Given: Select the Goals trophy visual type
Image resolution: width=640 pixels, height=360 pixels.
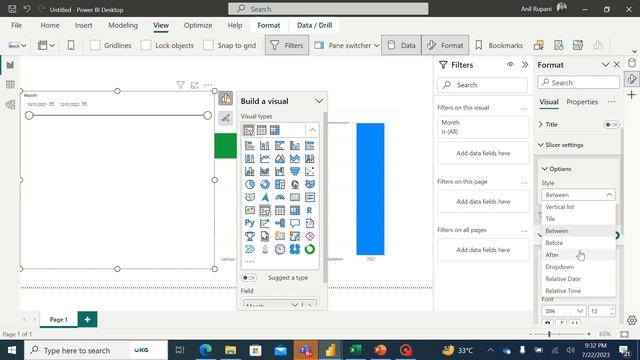Looking at the screenshot, I should tap(250, 236).
